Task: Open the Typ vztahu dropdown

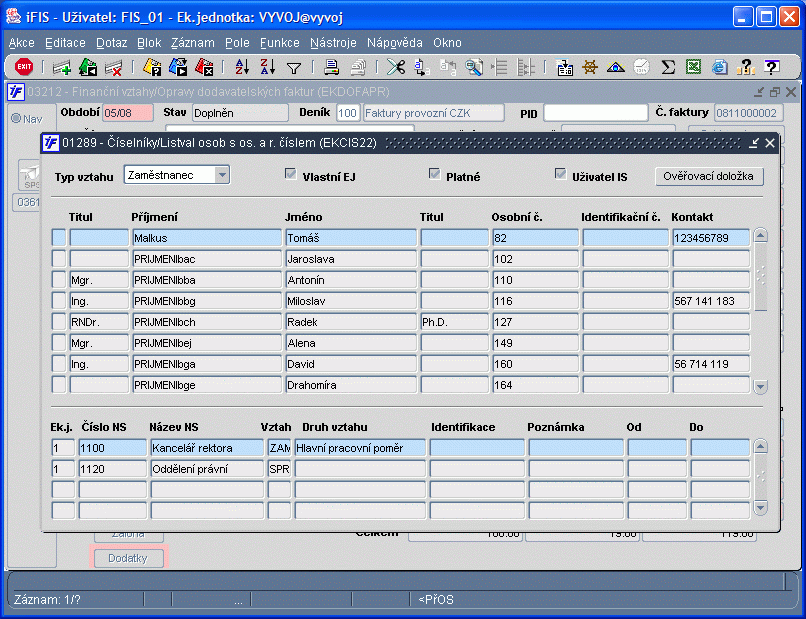Action: 222,175
